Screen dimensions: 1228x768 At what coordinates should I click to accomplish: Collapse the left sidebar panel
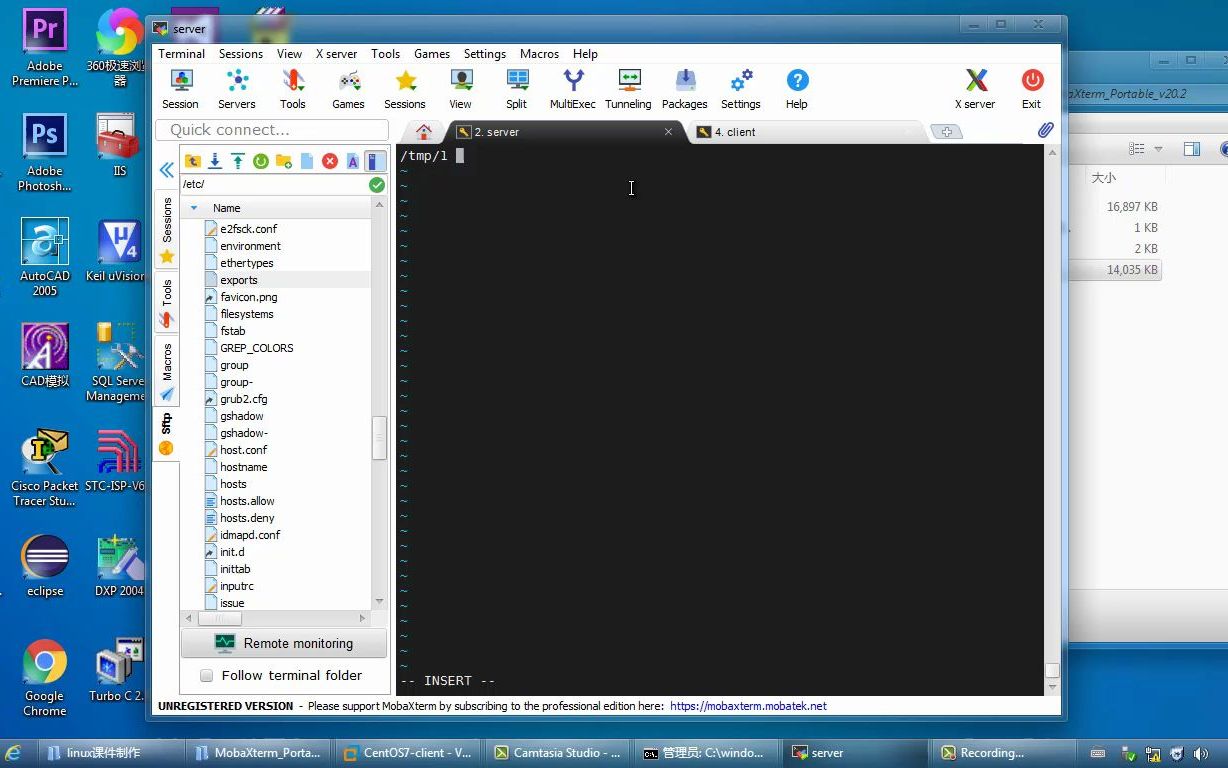pos(166,170)
